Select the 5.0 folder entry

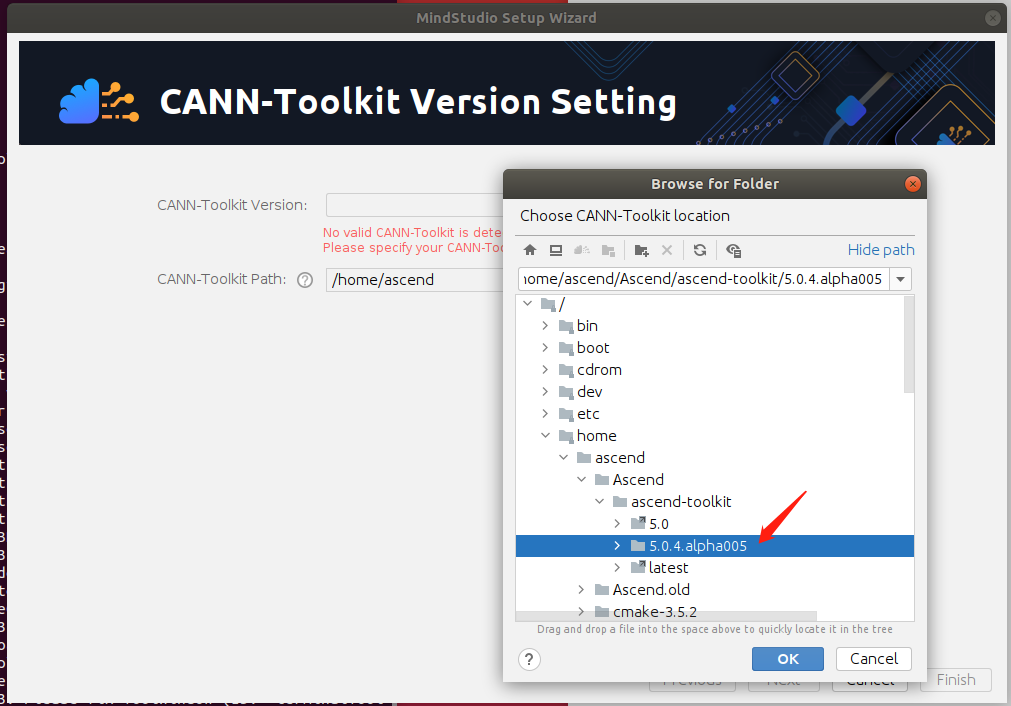(x=714, y=523)
